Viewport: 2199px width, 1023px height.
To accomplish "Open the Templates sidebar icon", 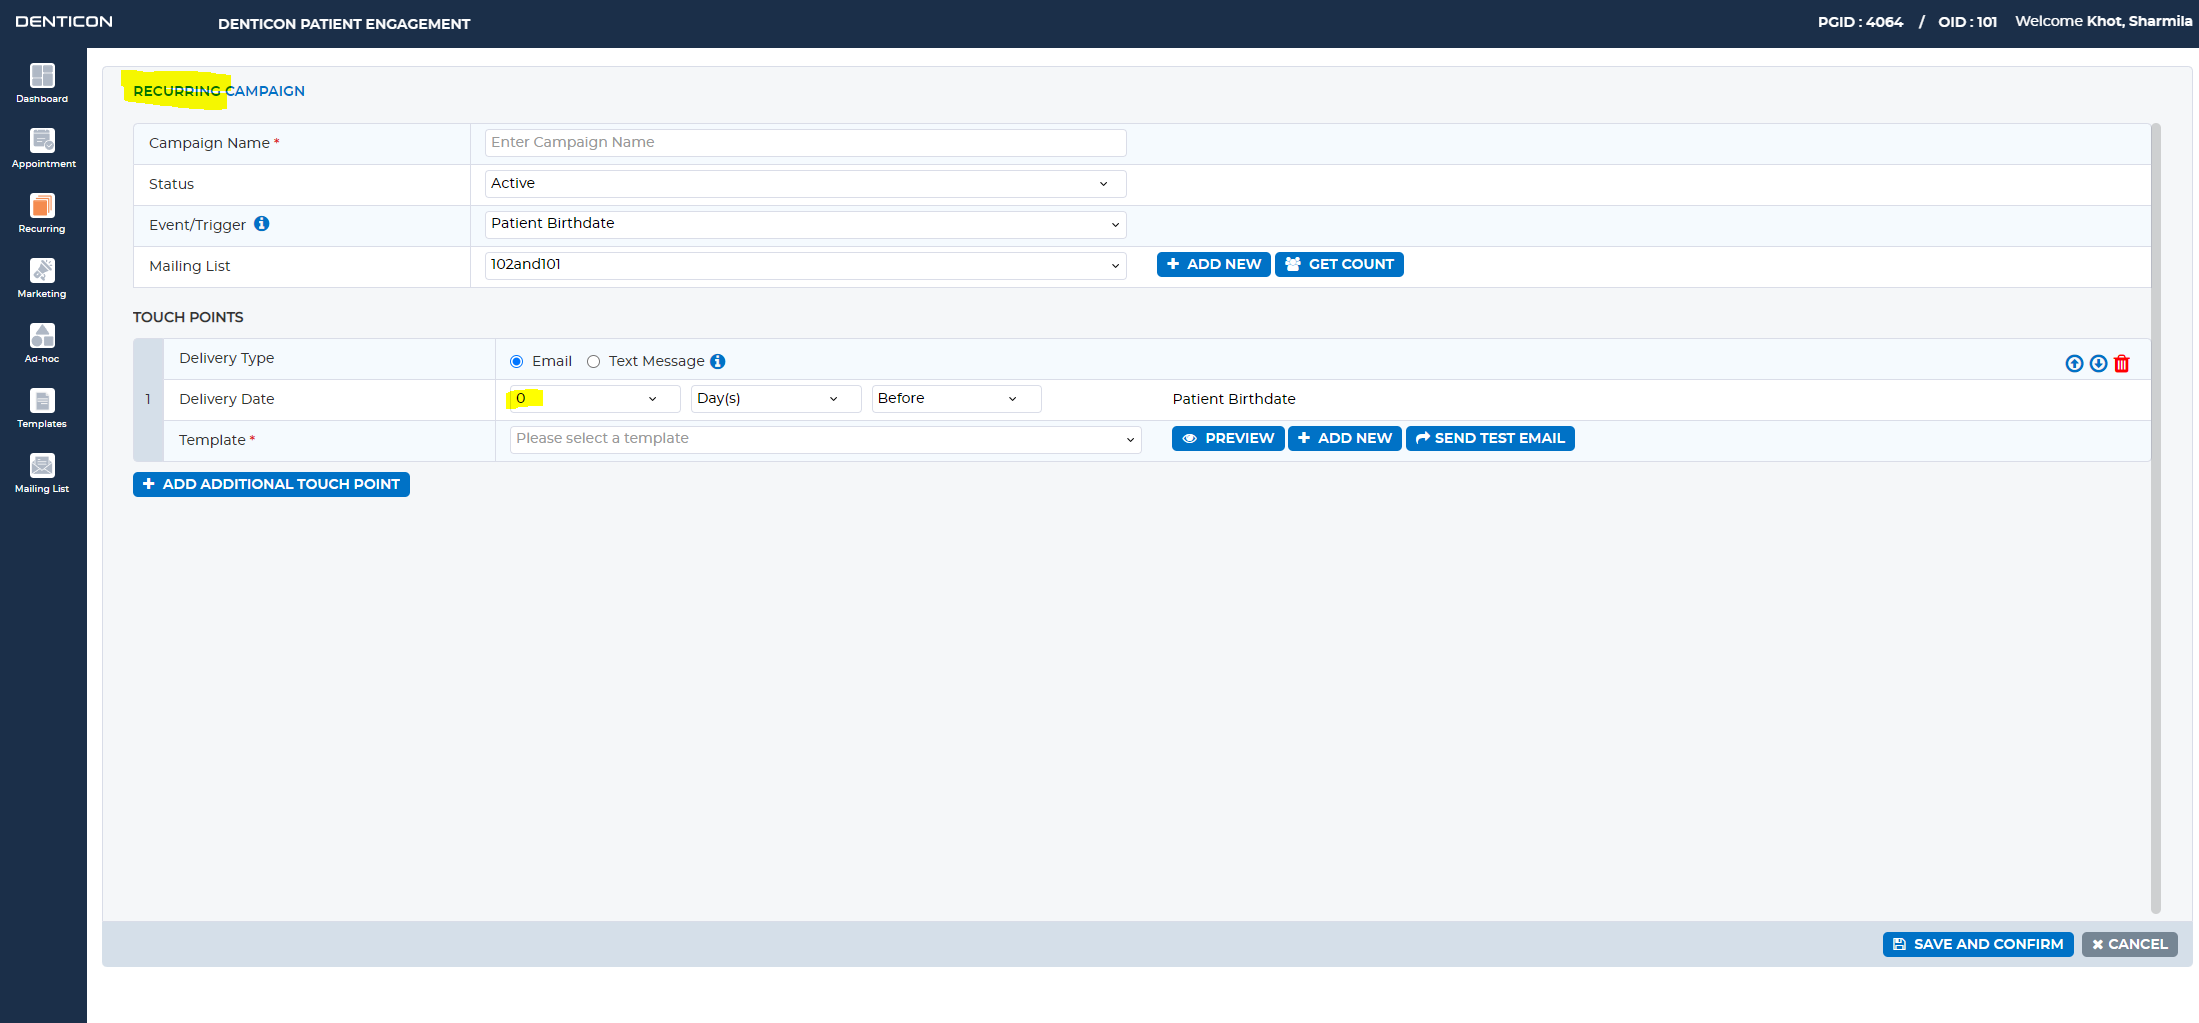I will pos(42,408).
